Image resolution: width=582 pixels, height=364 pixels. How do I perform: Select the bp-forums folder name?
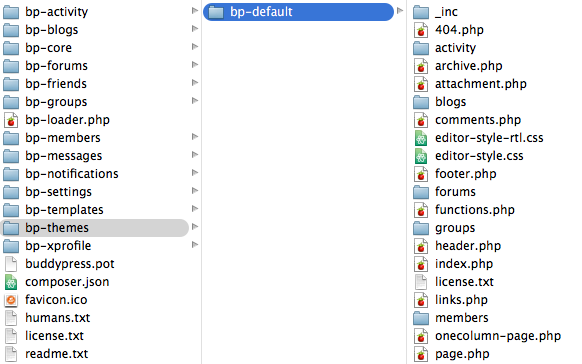(56, 66)
